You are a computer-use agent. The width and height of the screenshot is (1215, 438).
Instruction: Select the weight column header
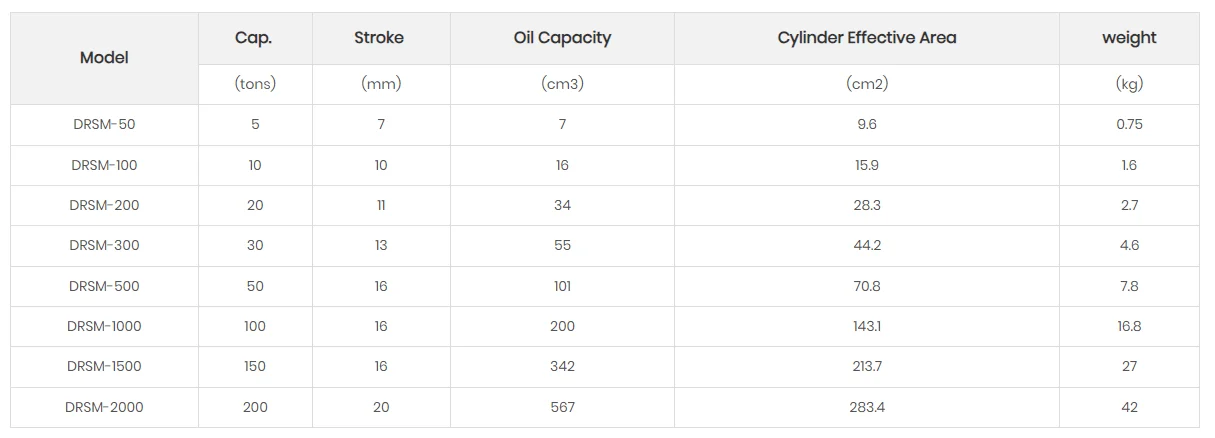coord(1129,38)
